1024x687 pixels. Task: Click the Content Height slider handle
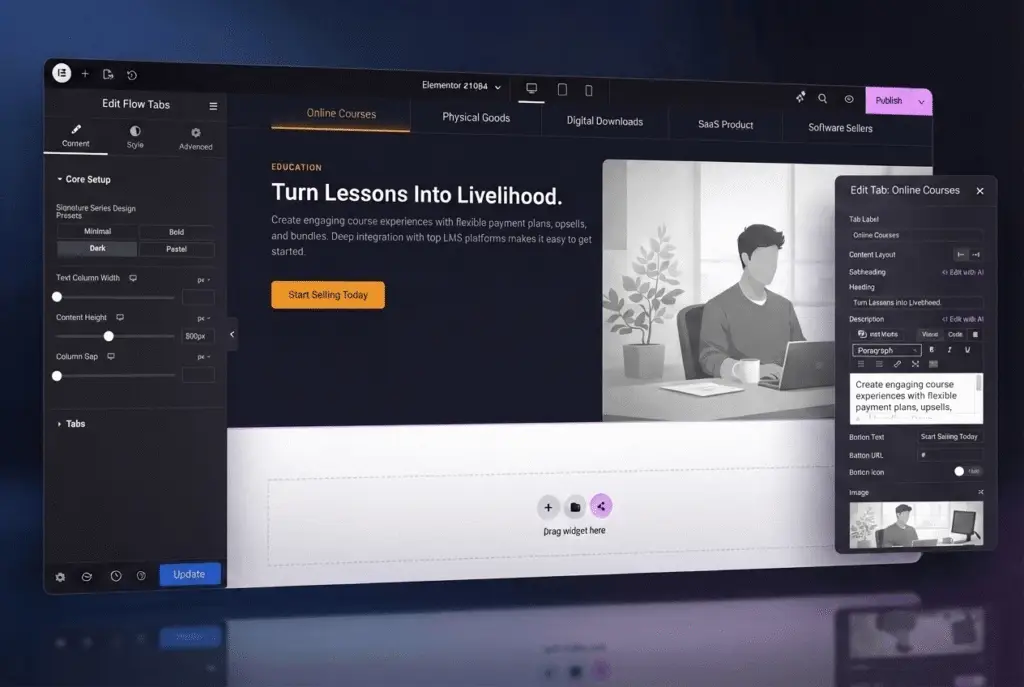point(109,336)
